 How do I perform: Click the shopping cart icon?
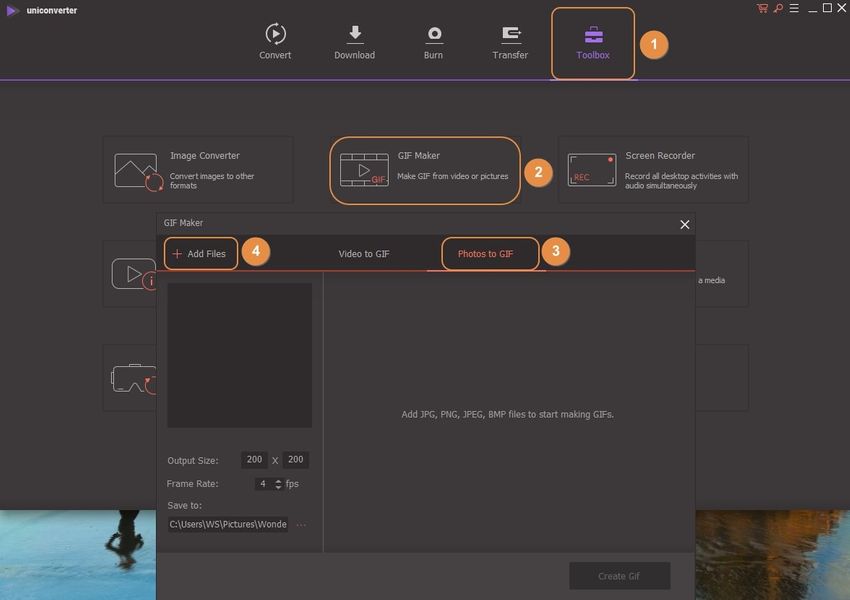point(763,8)
